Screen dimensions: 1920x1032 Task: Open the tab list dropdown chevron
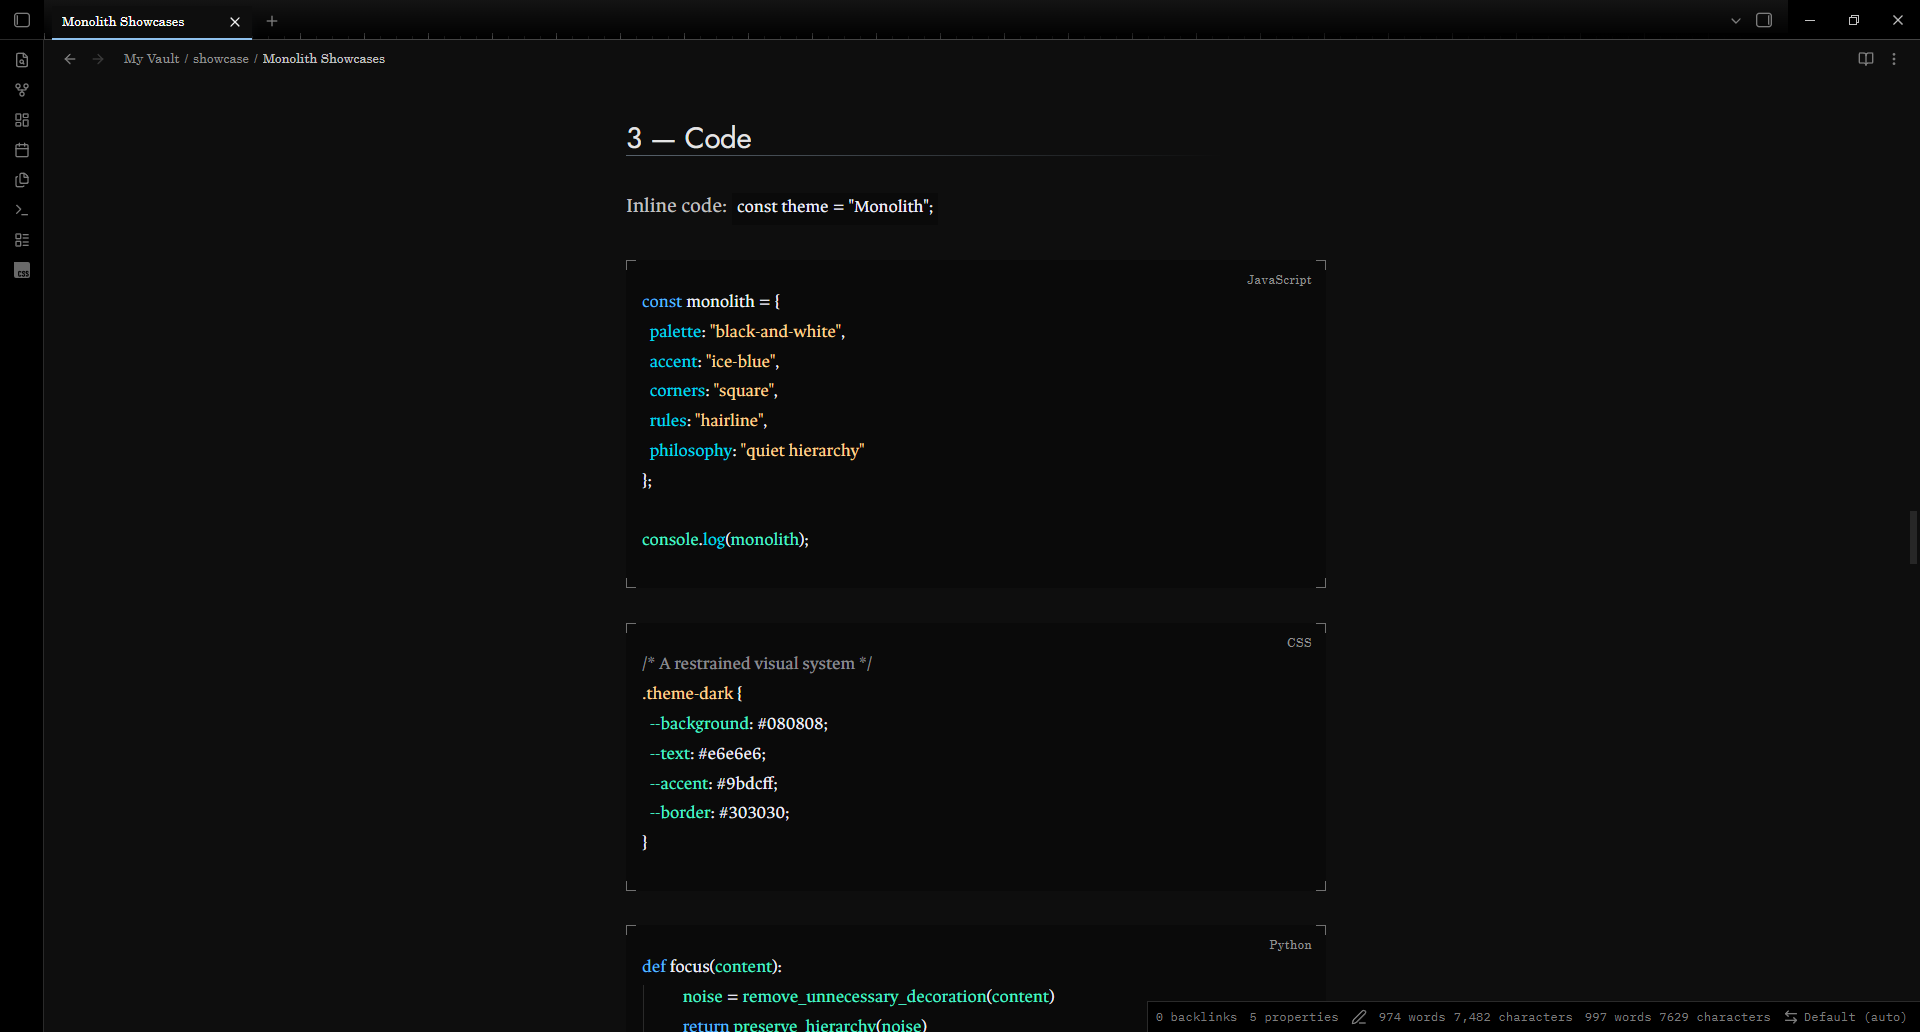pos(1736,21)
